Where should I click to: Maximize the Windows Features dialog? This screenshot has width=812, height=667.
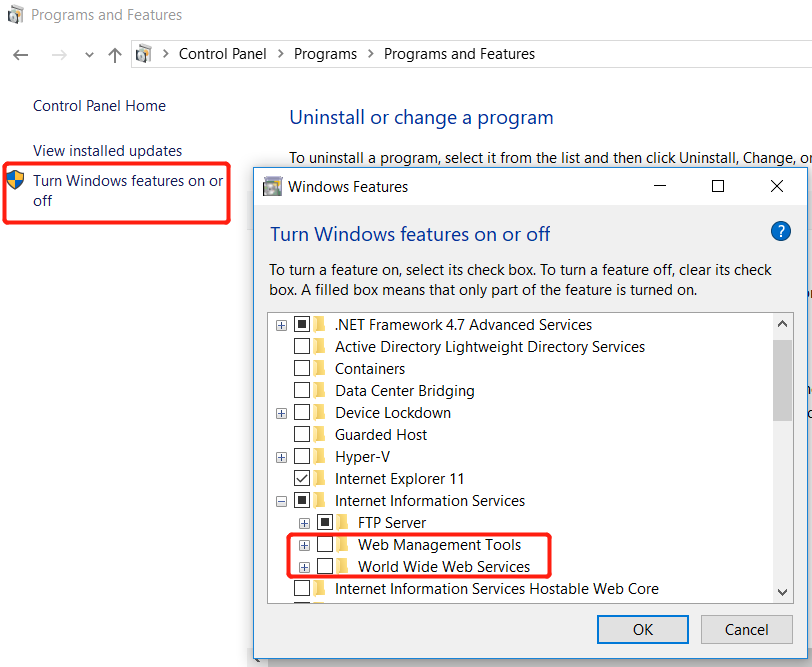coord(718,186)
